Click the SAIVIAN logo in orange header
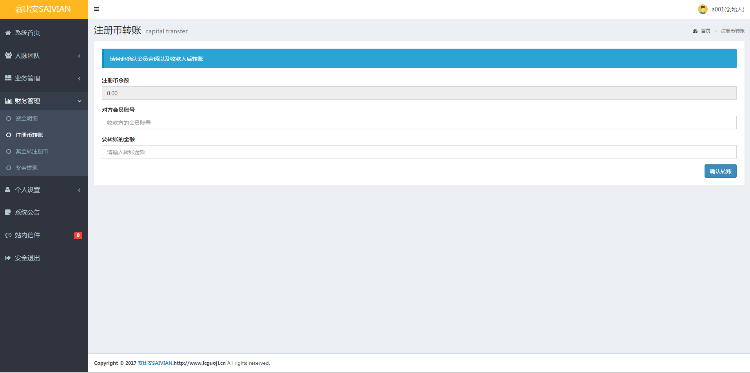This screenshot has width=750, height=373. coord(44,9)
